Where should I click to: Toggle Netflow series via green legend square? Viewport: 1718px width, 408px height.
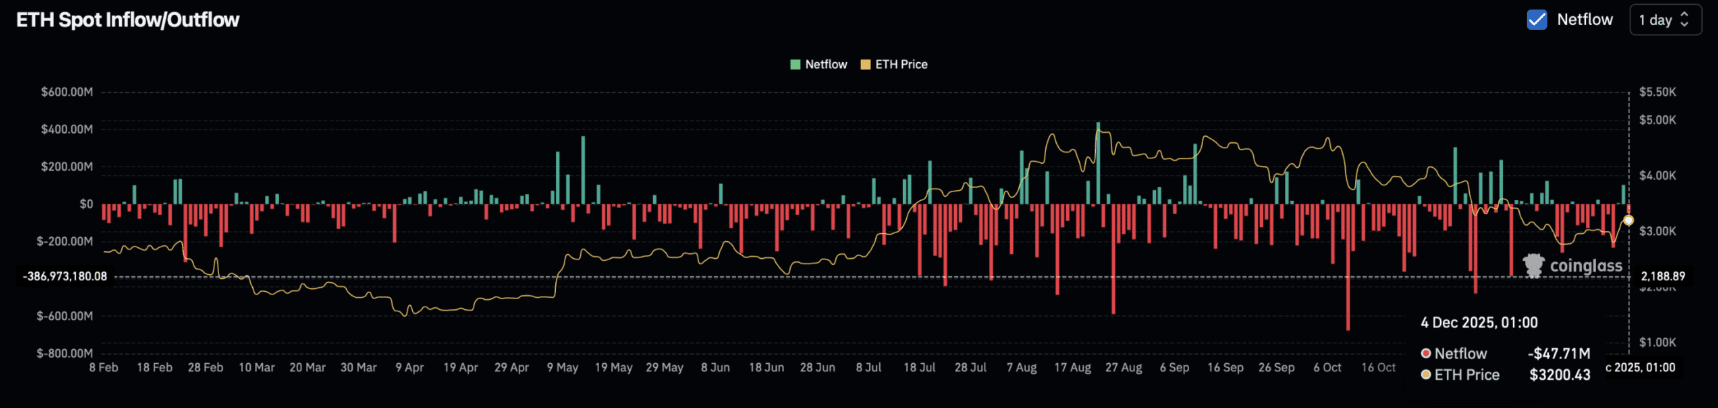point(795,64)
